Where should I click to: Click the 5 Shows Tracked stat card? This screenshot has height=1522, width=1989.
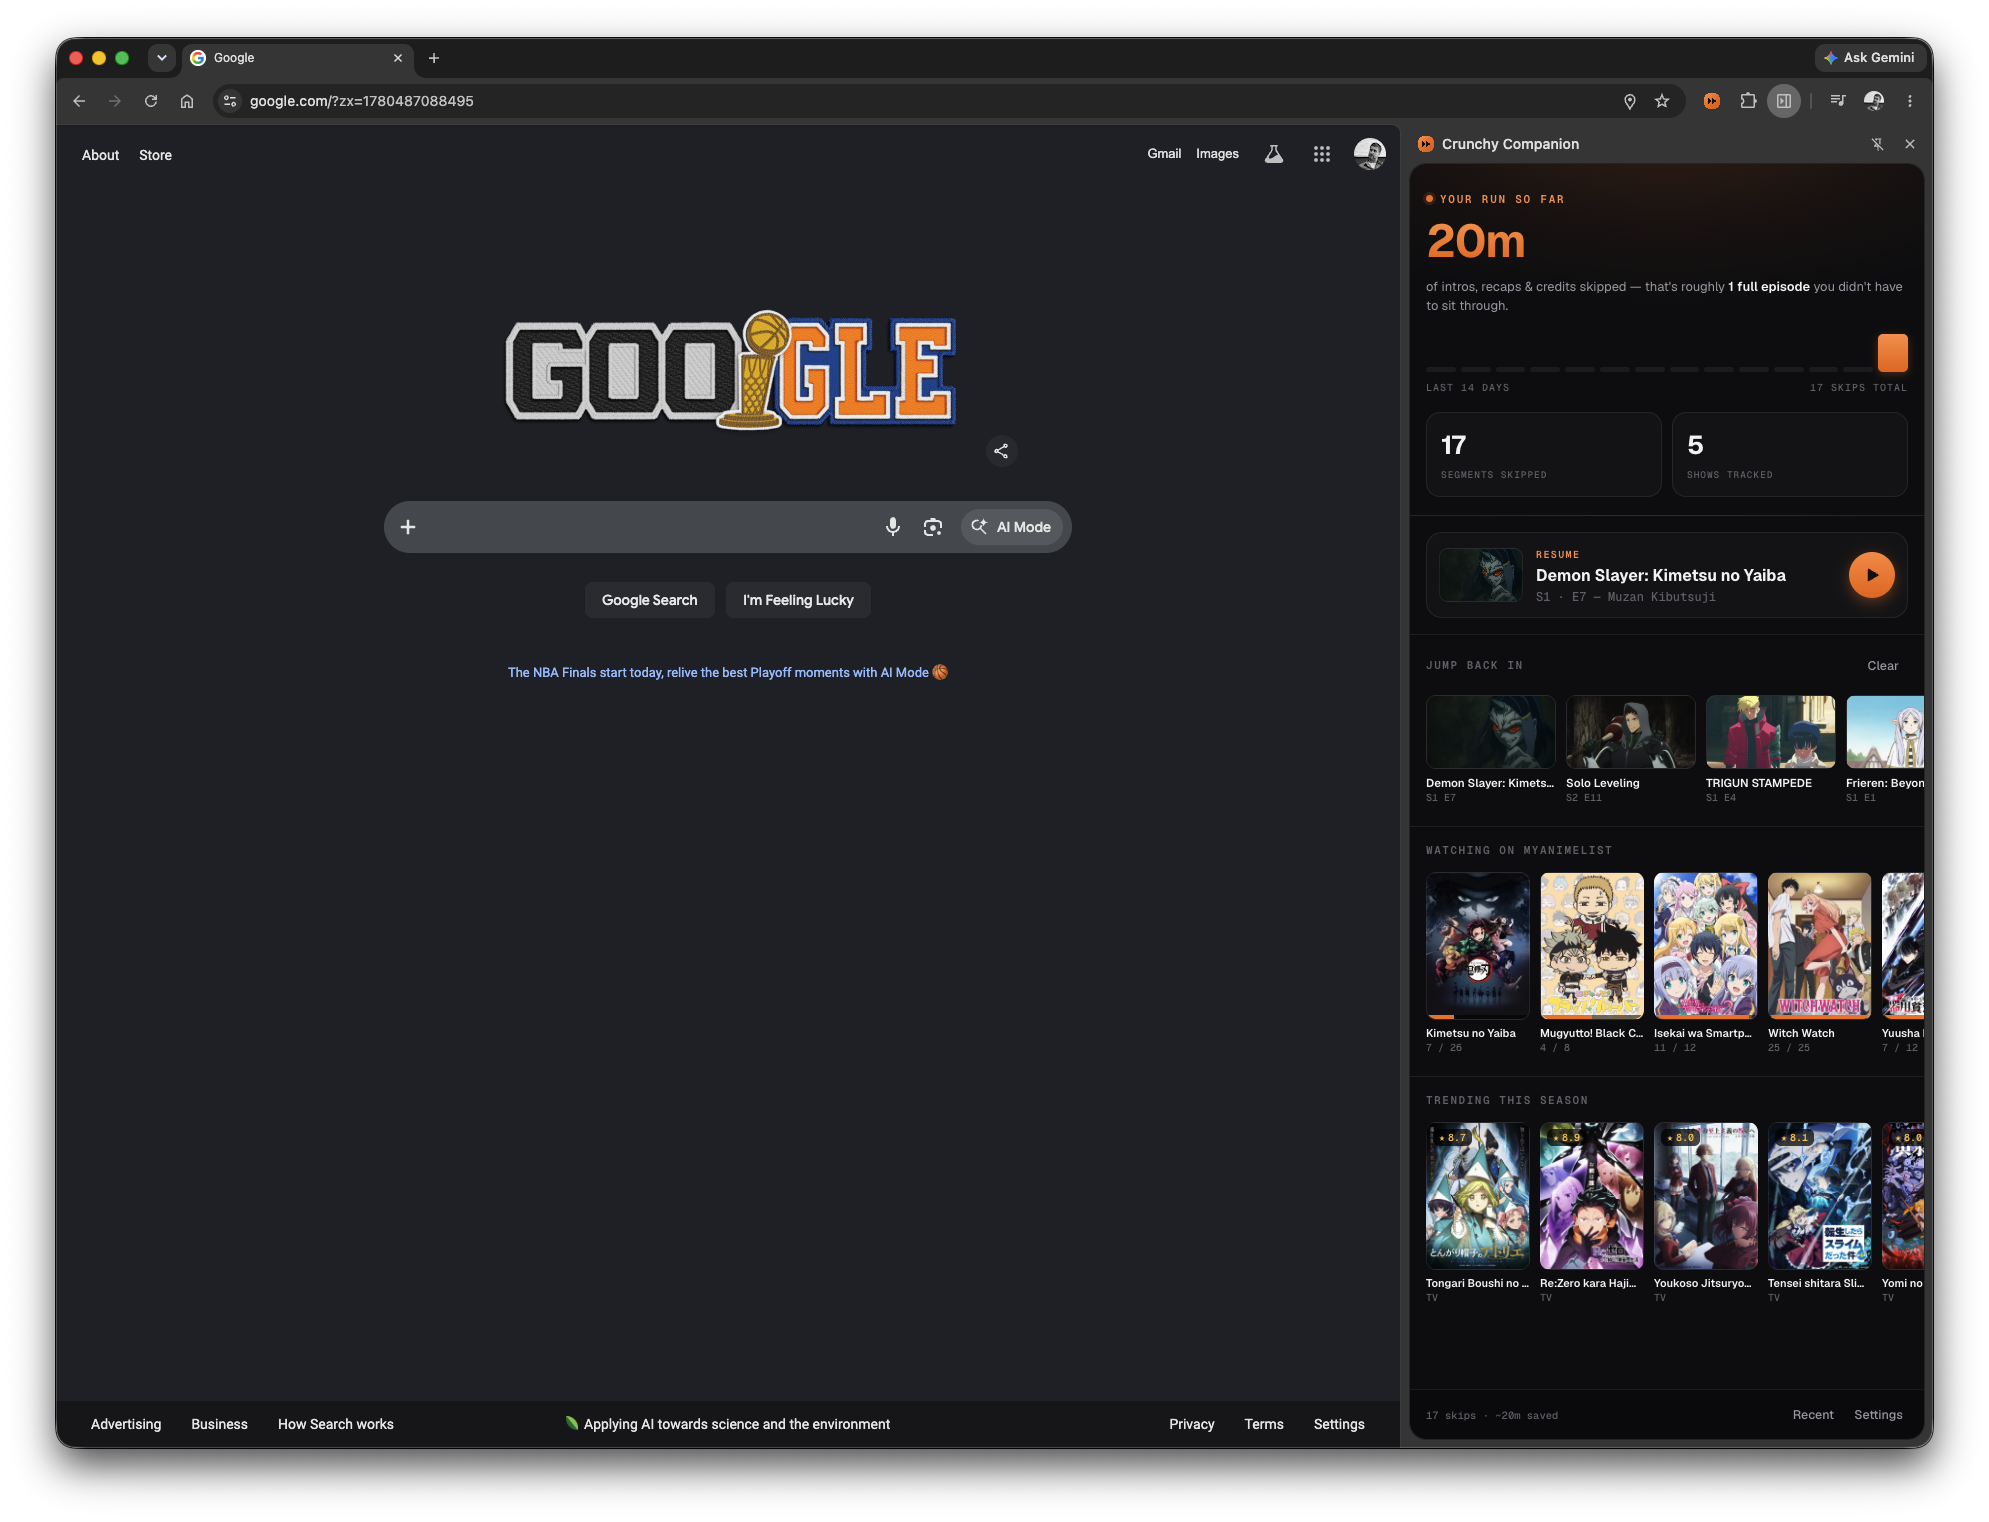pos(1789,455)
